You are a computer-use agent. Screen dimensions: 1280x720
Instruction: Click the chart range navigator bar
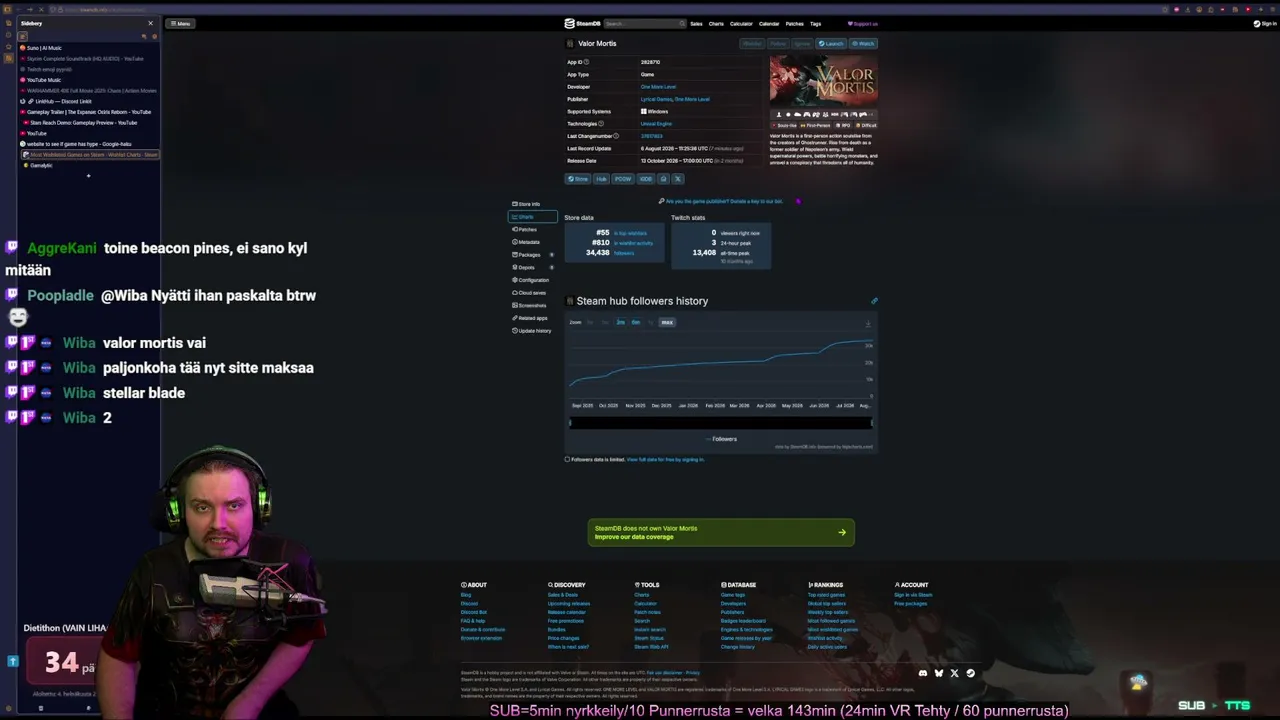[720, 422]
